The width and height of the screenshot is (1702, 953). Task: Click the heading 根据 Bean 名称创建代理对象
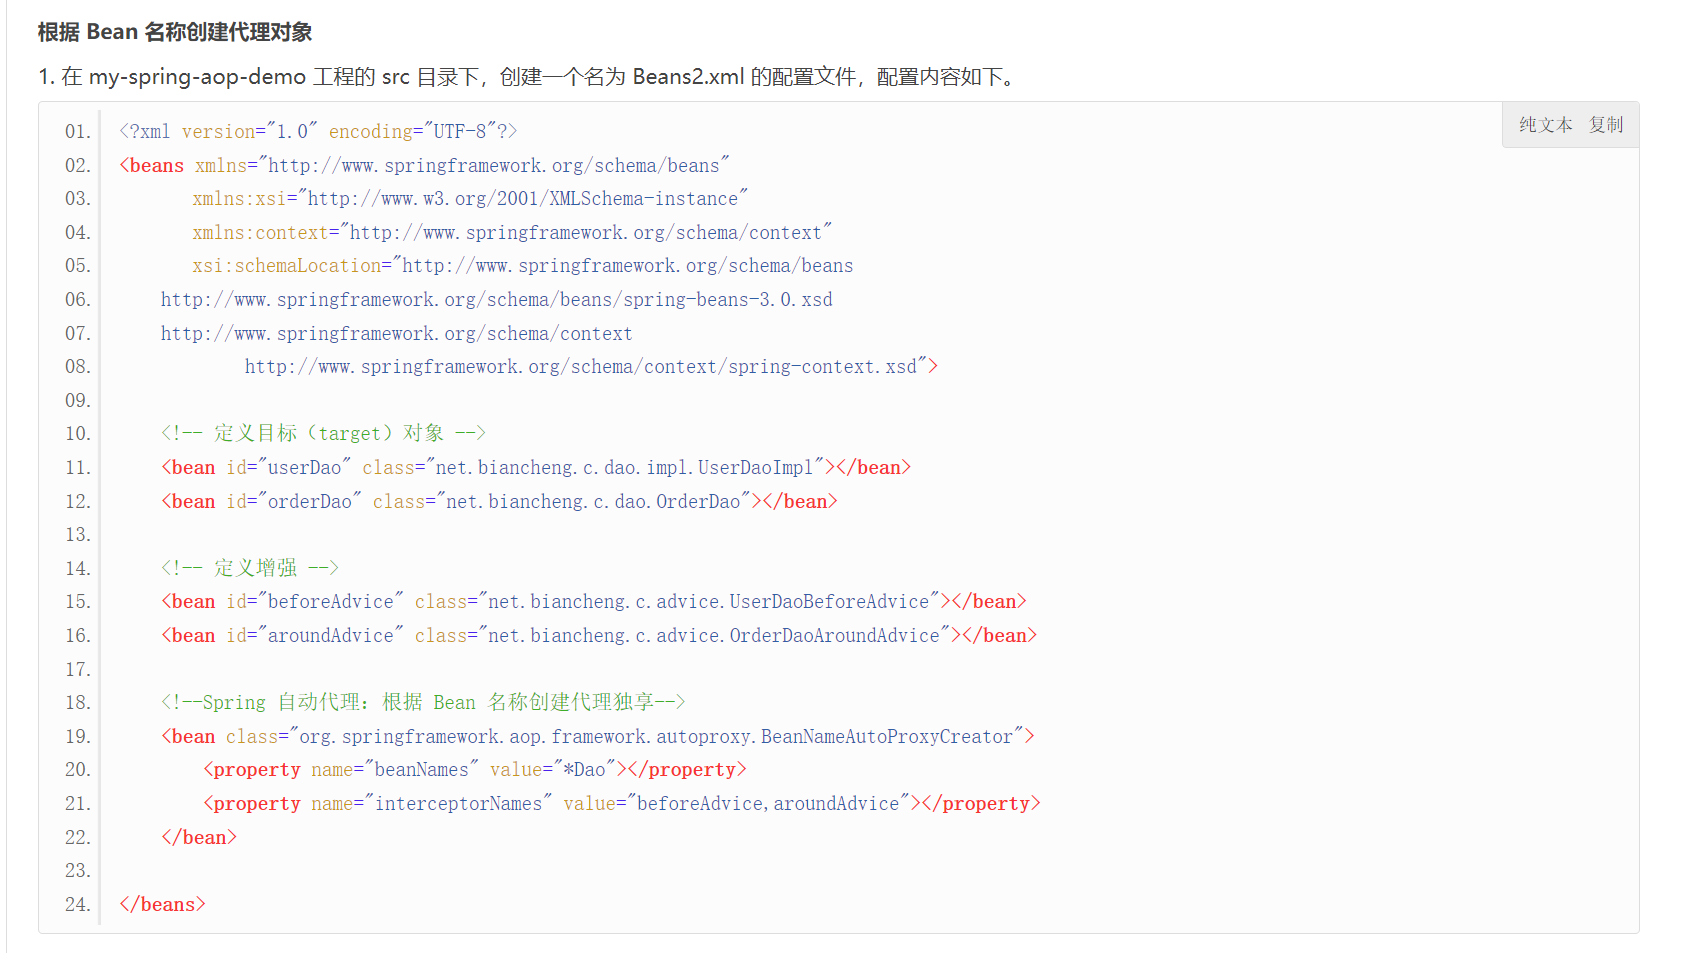coord(175,32)
